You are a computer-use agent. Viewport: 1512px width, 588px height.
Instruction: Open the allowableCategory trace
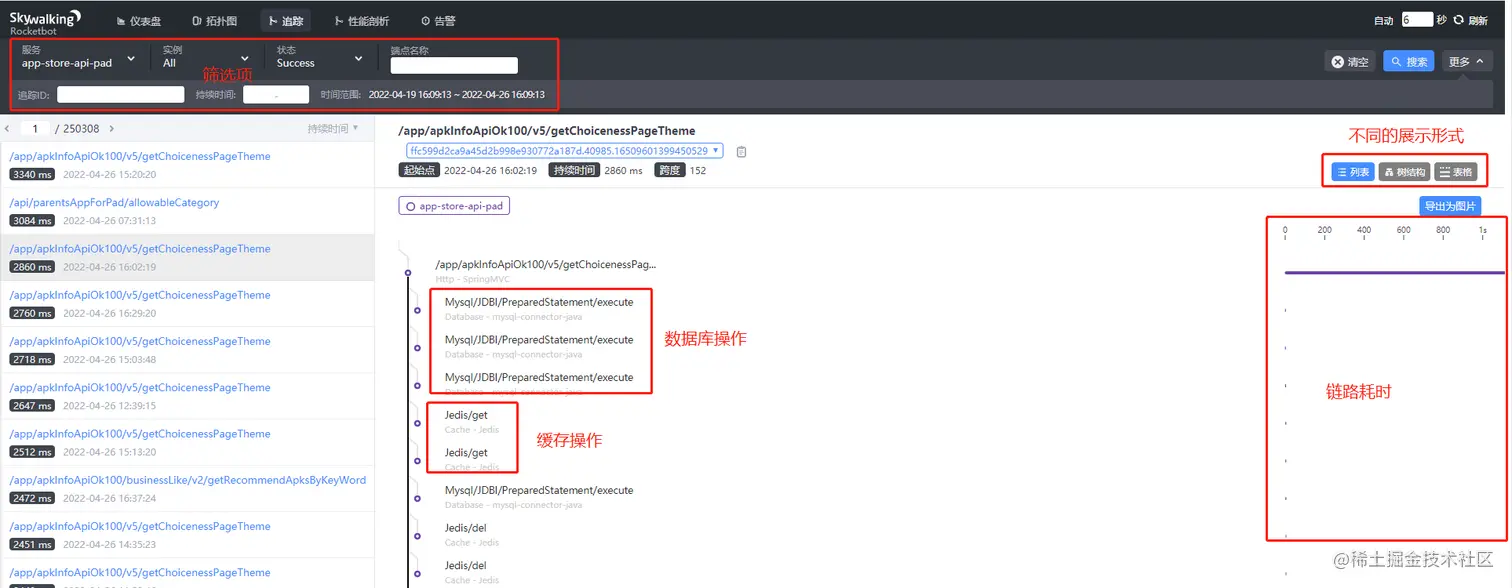click(x=187, y=211)
